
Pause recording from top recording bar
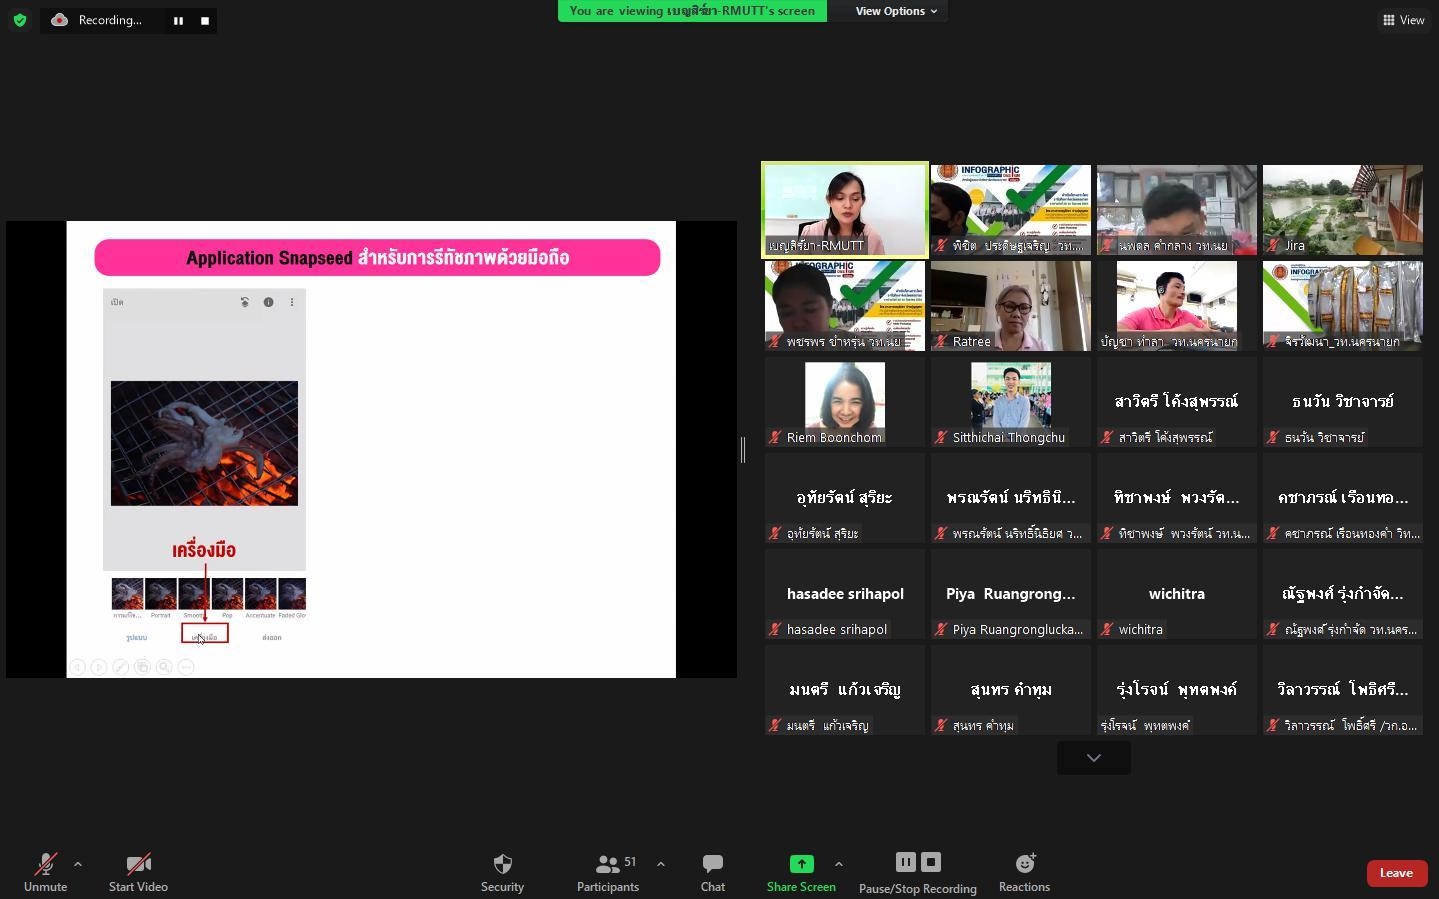(x=178, y=20)
